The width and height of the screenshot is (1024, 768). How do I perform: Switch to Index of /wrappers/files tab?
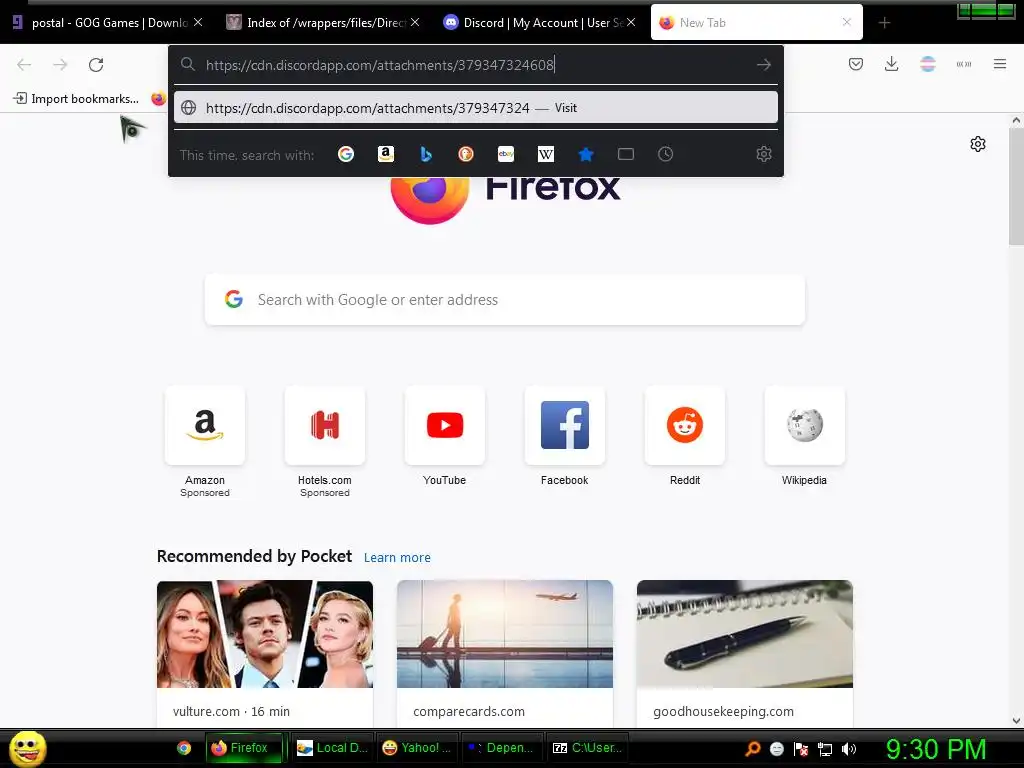[x=325, y=22]
